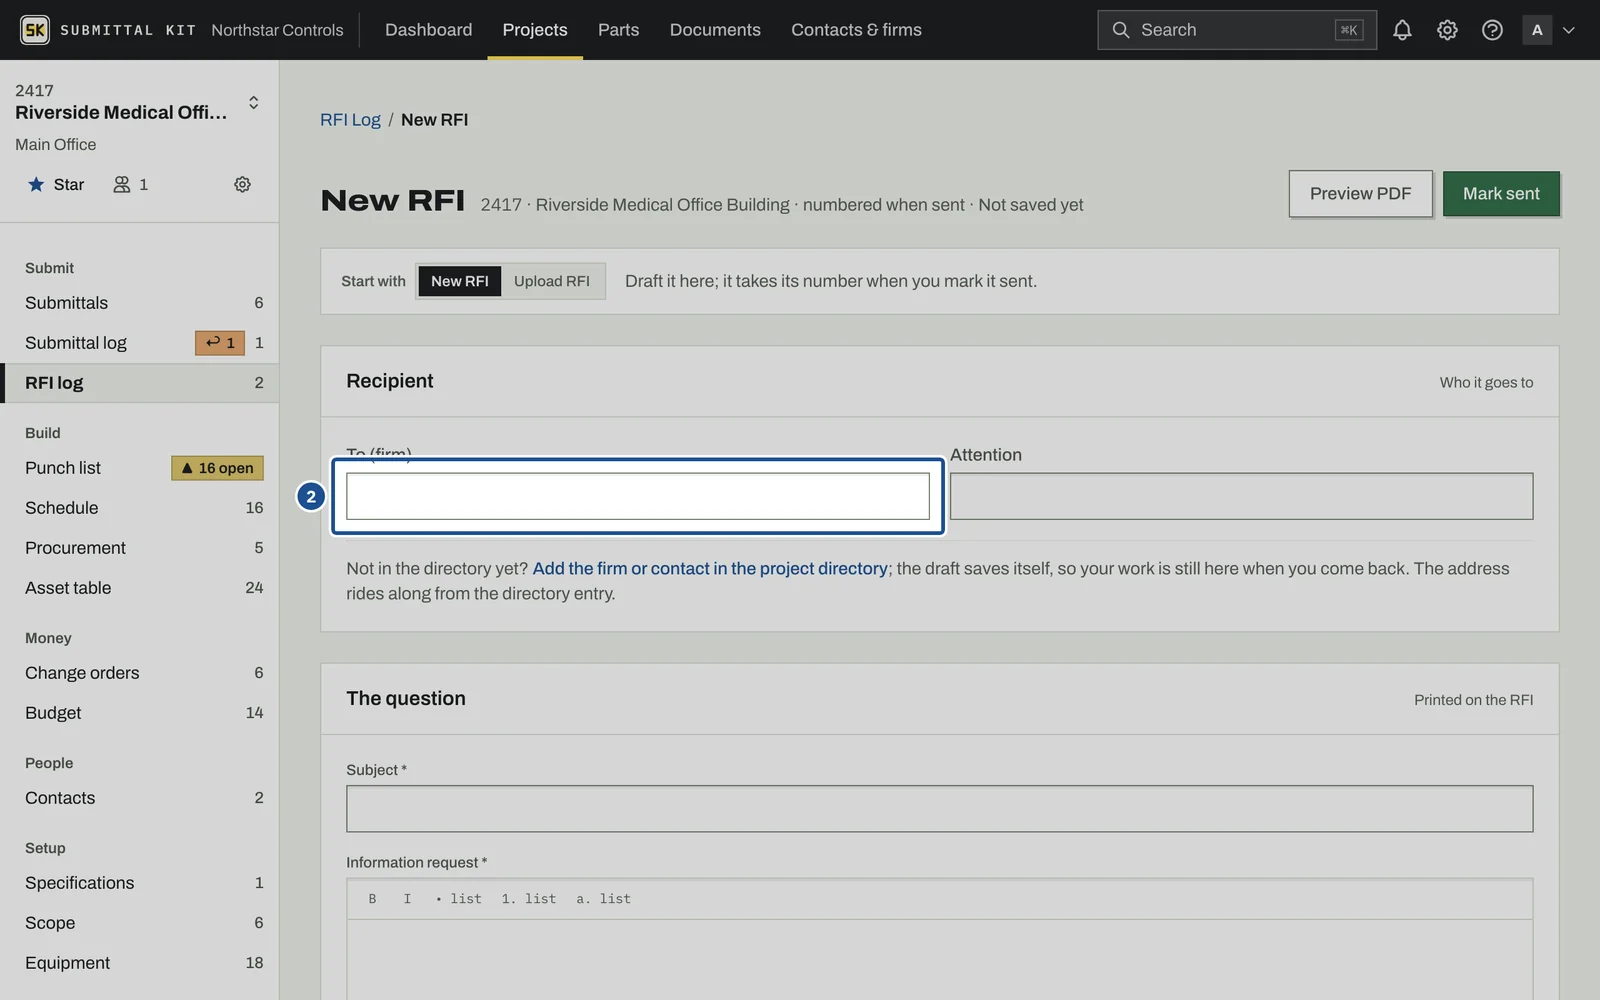
Task: Insert a bullet list in the editor
Action: [x=459, y=899]
